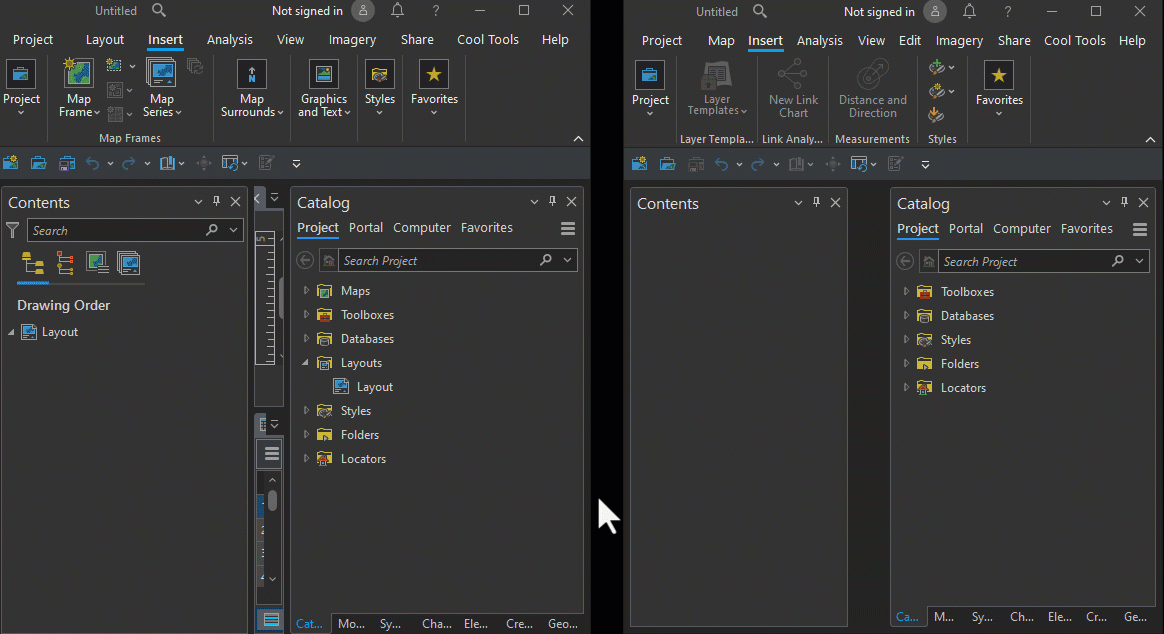This screenshot has width=1164, height=634.
Task: Click the back arrow in the Catalog pane
Action: pyautogui.click(x=305, y=259)
